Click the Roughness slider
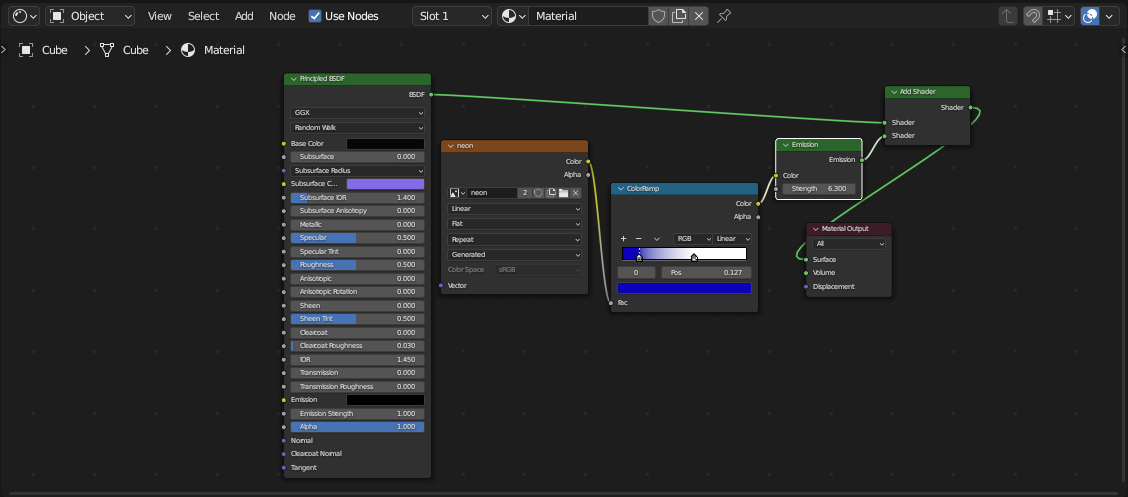 358,265
